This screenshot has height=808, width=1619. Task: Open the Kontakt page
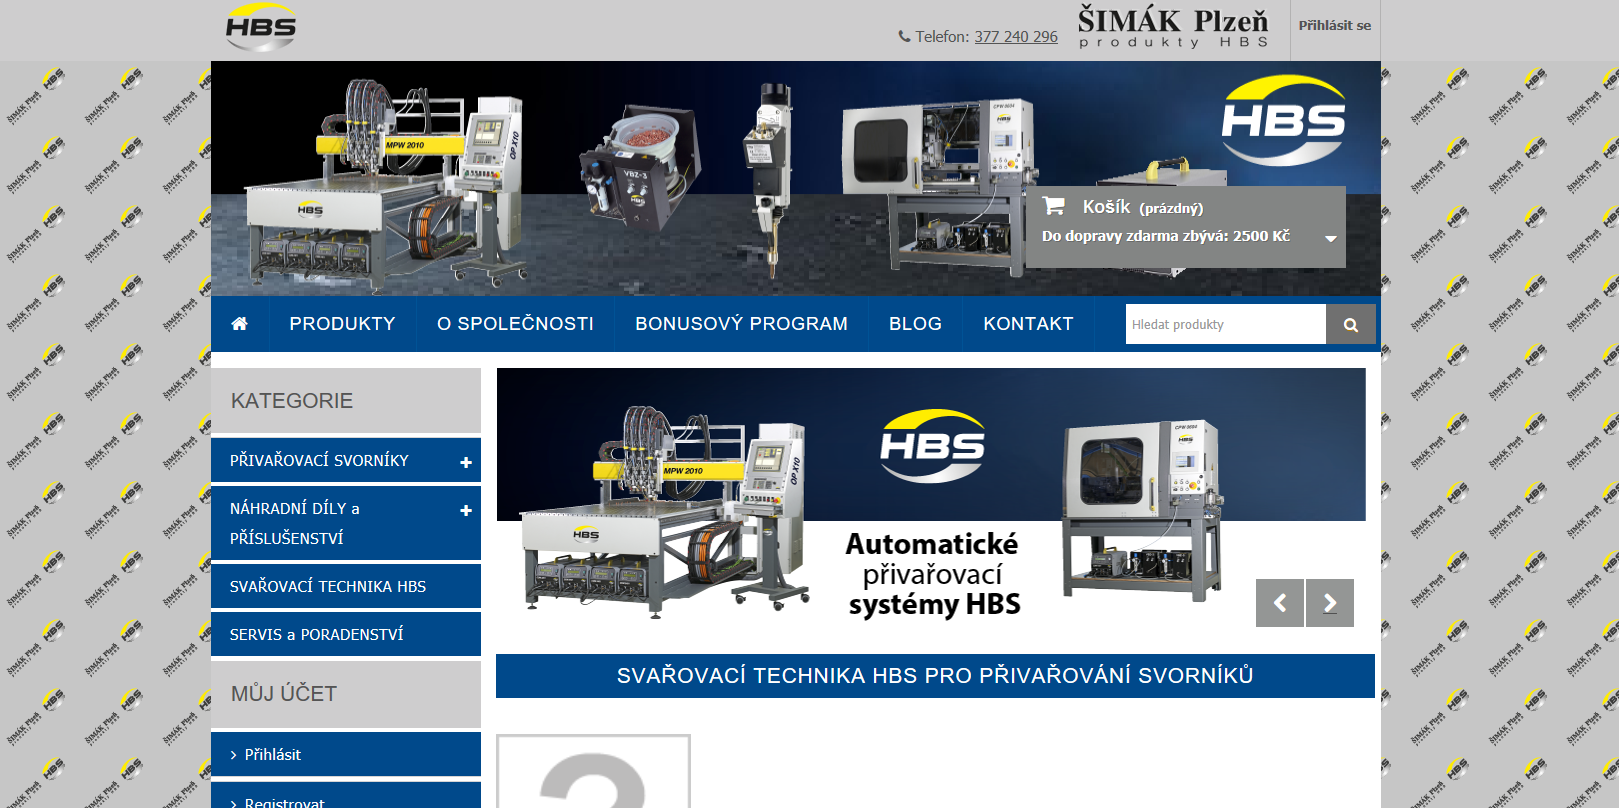pos(1028,324)
